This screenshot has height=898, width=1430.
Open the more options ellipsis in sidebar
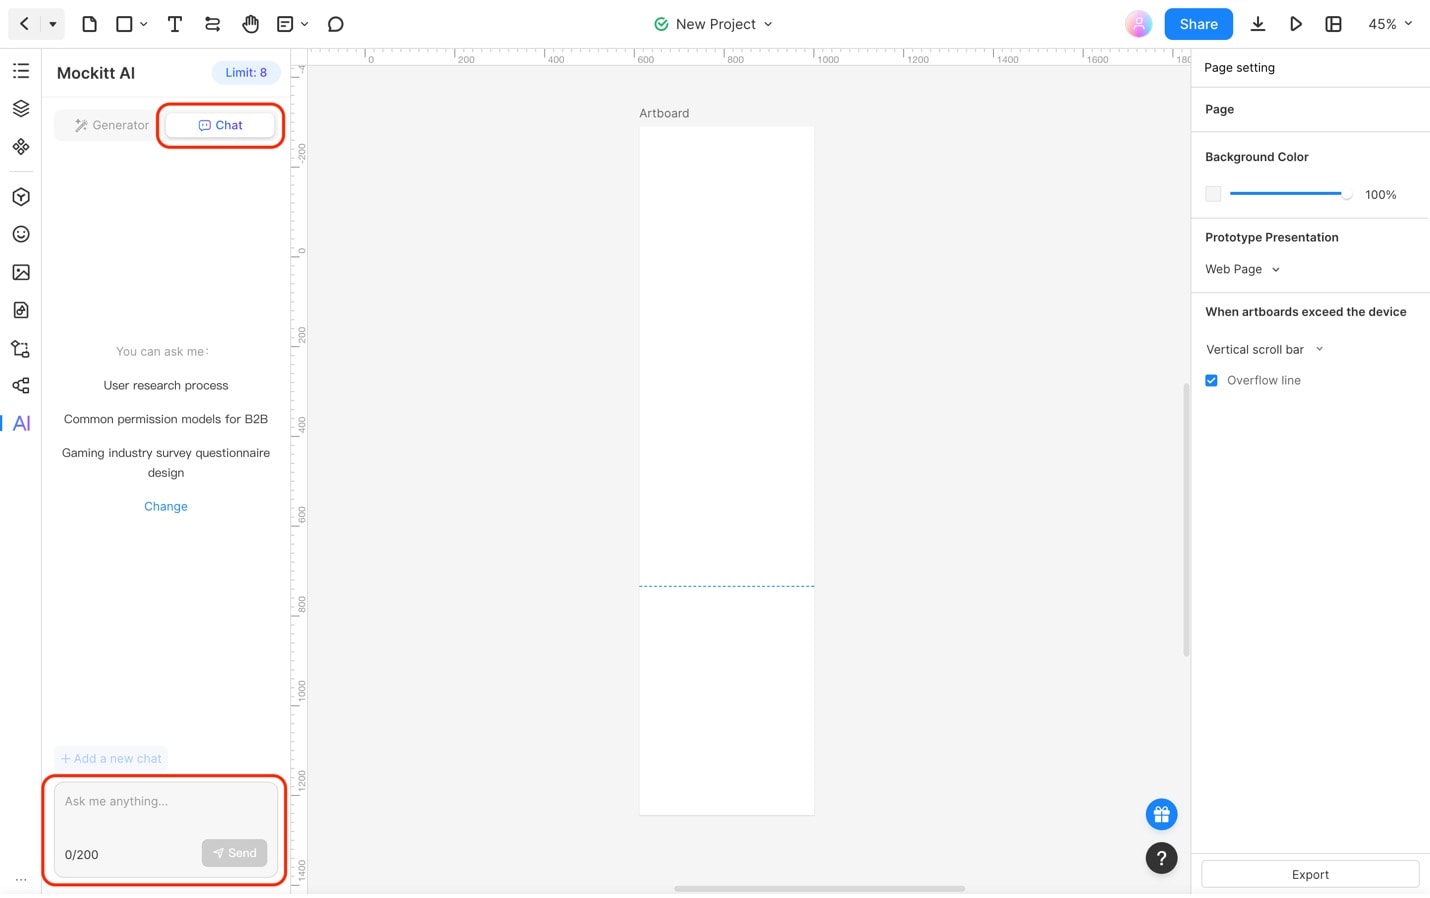tap(21, 880)
